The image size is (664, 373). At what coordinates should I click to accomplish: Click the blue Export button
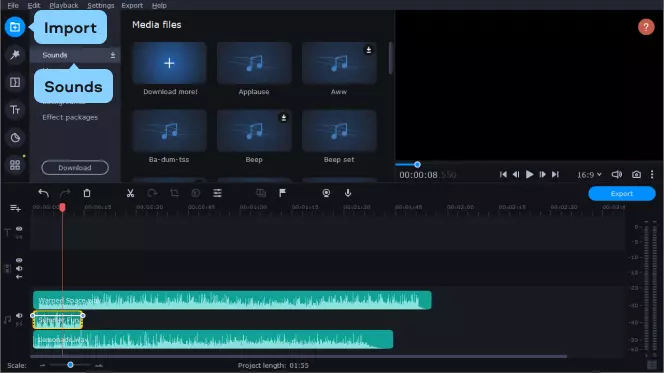coord(622,193)
